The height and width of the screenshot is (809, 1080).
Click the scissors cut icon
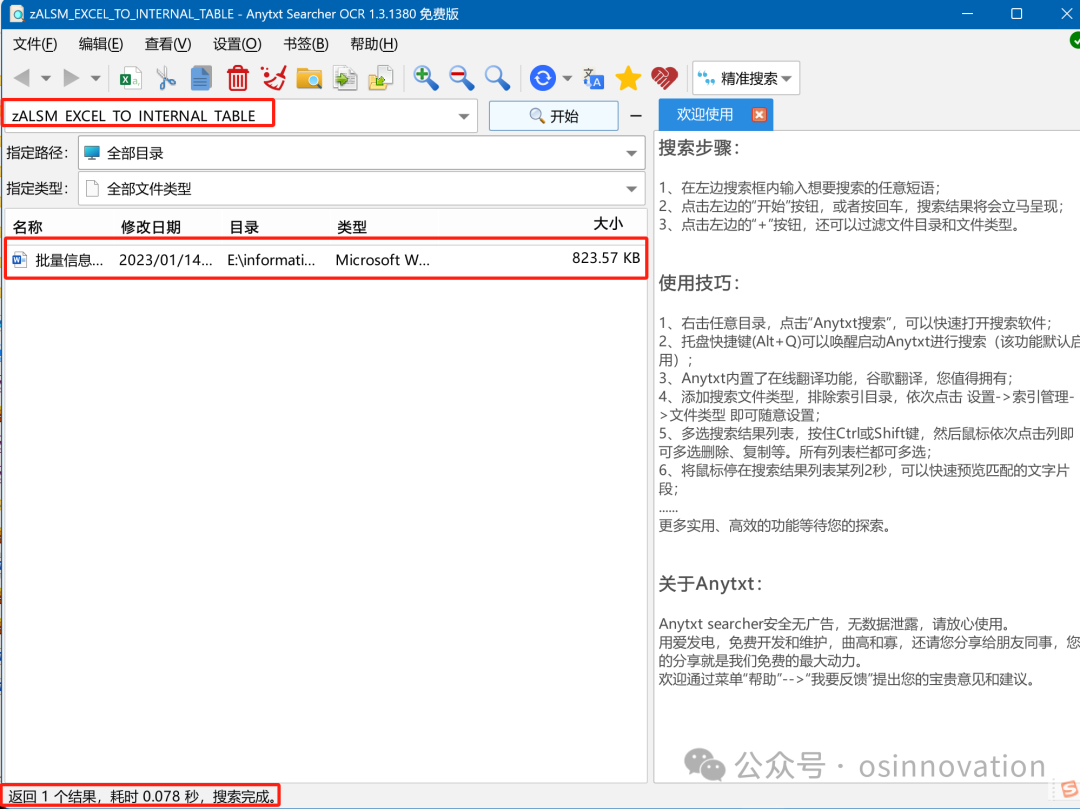(x=166, y=78)
